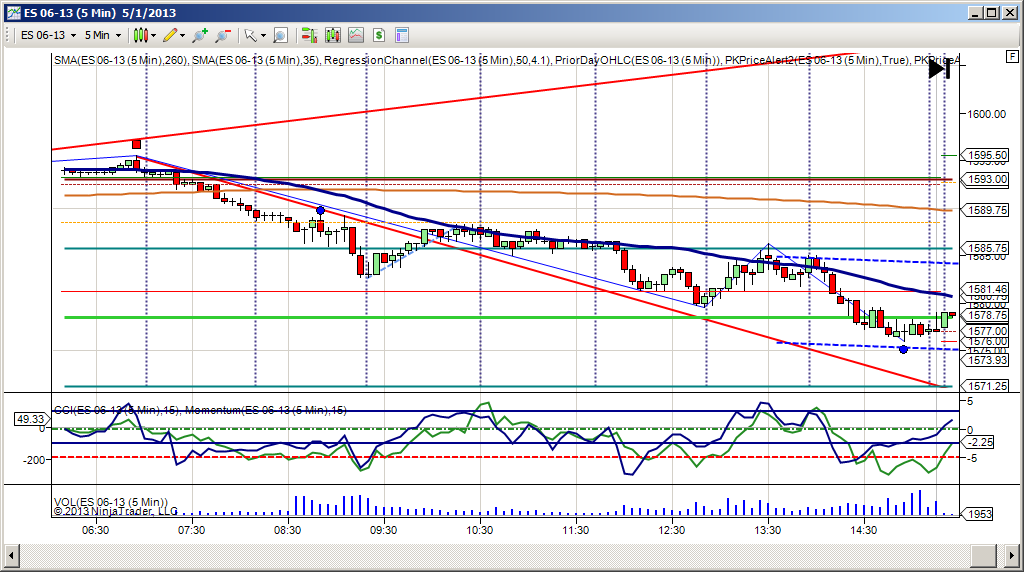Click the 1585.75 price marker
The width and height of the screenshot is (1024, 572).
tap(987, 248)
